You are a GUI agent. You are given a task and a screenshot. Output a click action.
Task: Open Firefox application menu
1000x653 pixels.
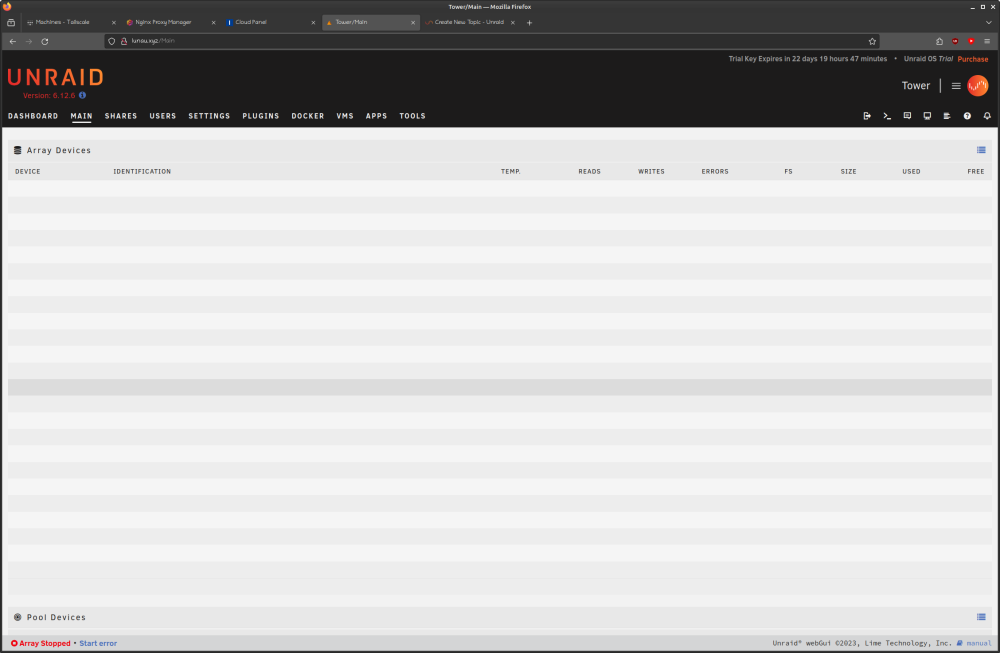(987, 41)
